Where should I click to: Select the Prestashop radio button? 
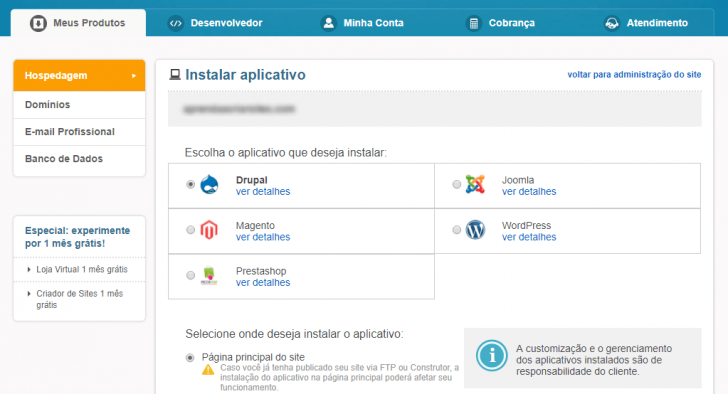pyautogui.click(x=190, y=275)
